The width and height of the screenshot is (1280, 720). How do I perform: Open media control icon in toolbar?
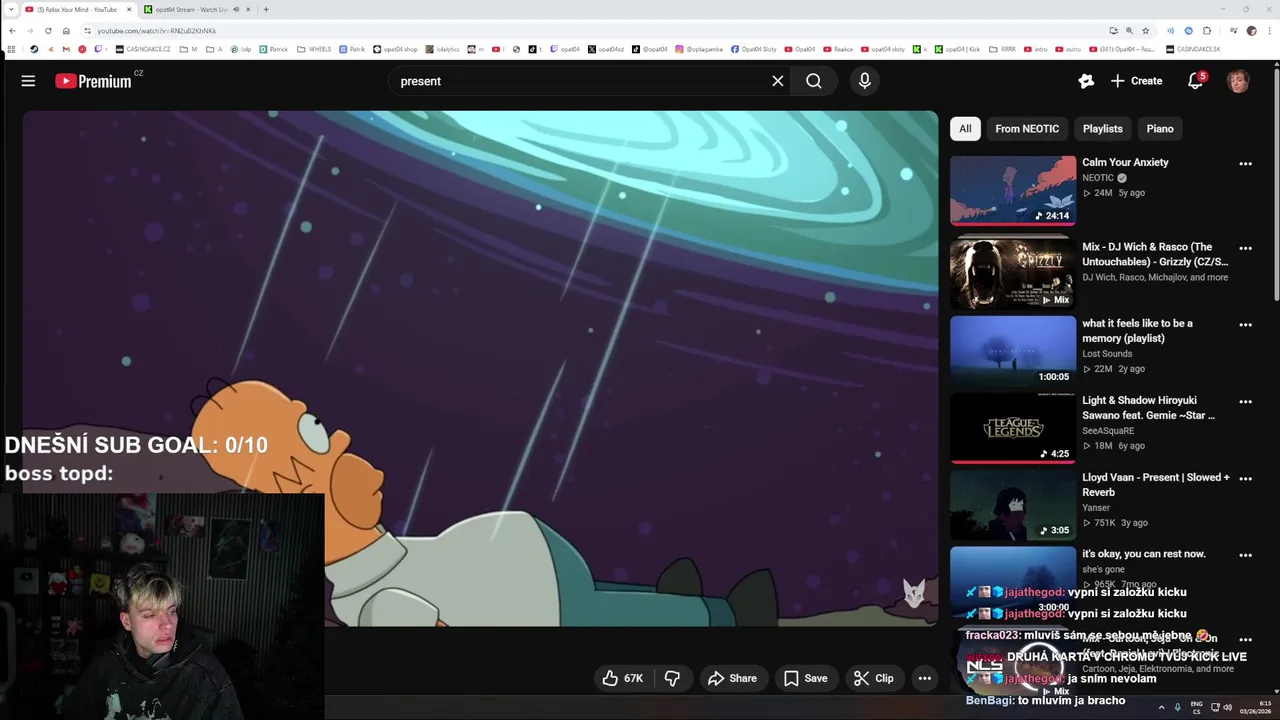1233,31
